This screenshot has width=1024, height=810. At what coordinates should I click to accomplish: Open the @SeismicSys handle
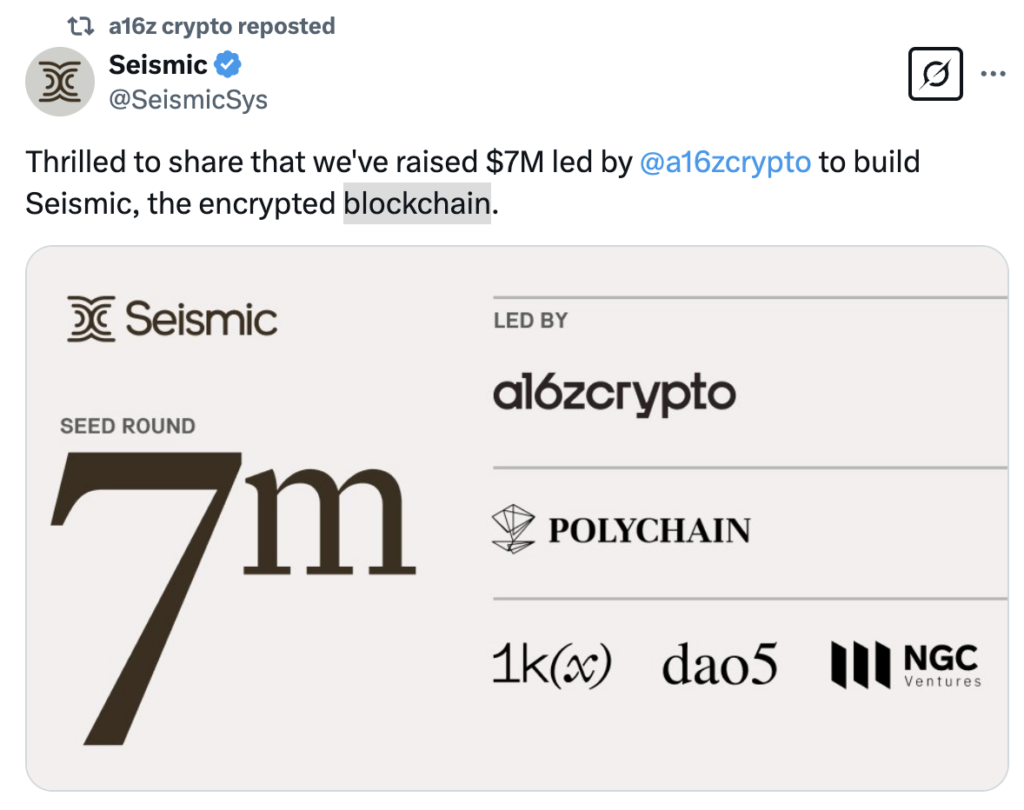tap(188, 99)
